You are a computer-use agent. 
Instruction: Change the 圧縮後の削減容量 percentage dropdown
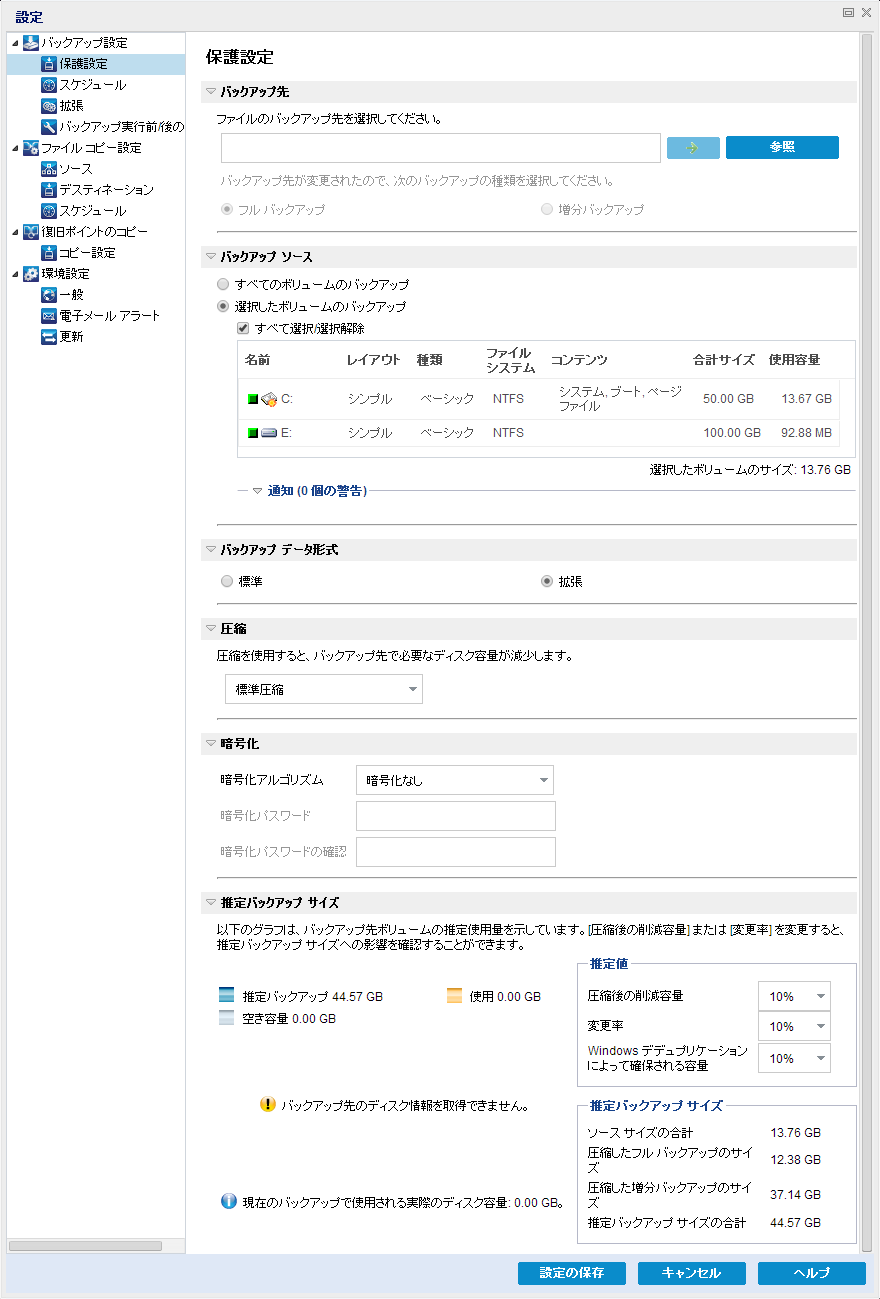794,995
